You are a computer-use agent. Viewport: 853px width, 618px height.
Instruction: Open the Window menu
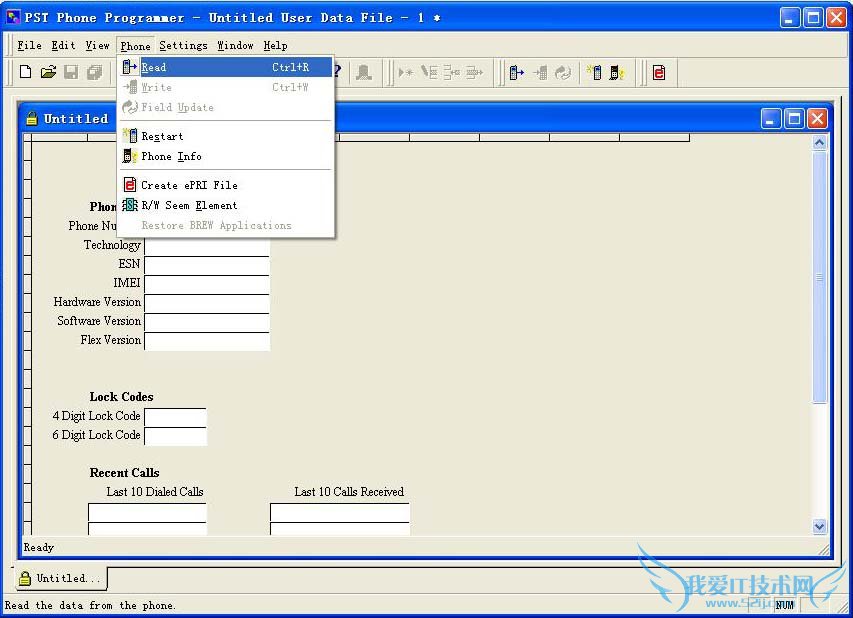click(235, 46)
